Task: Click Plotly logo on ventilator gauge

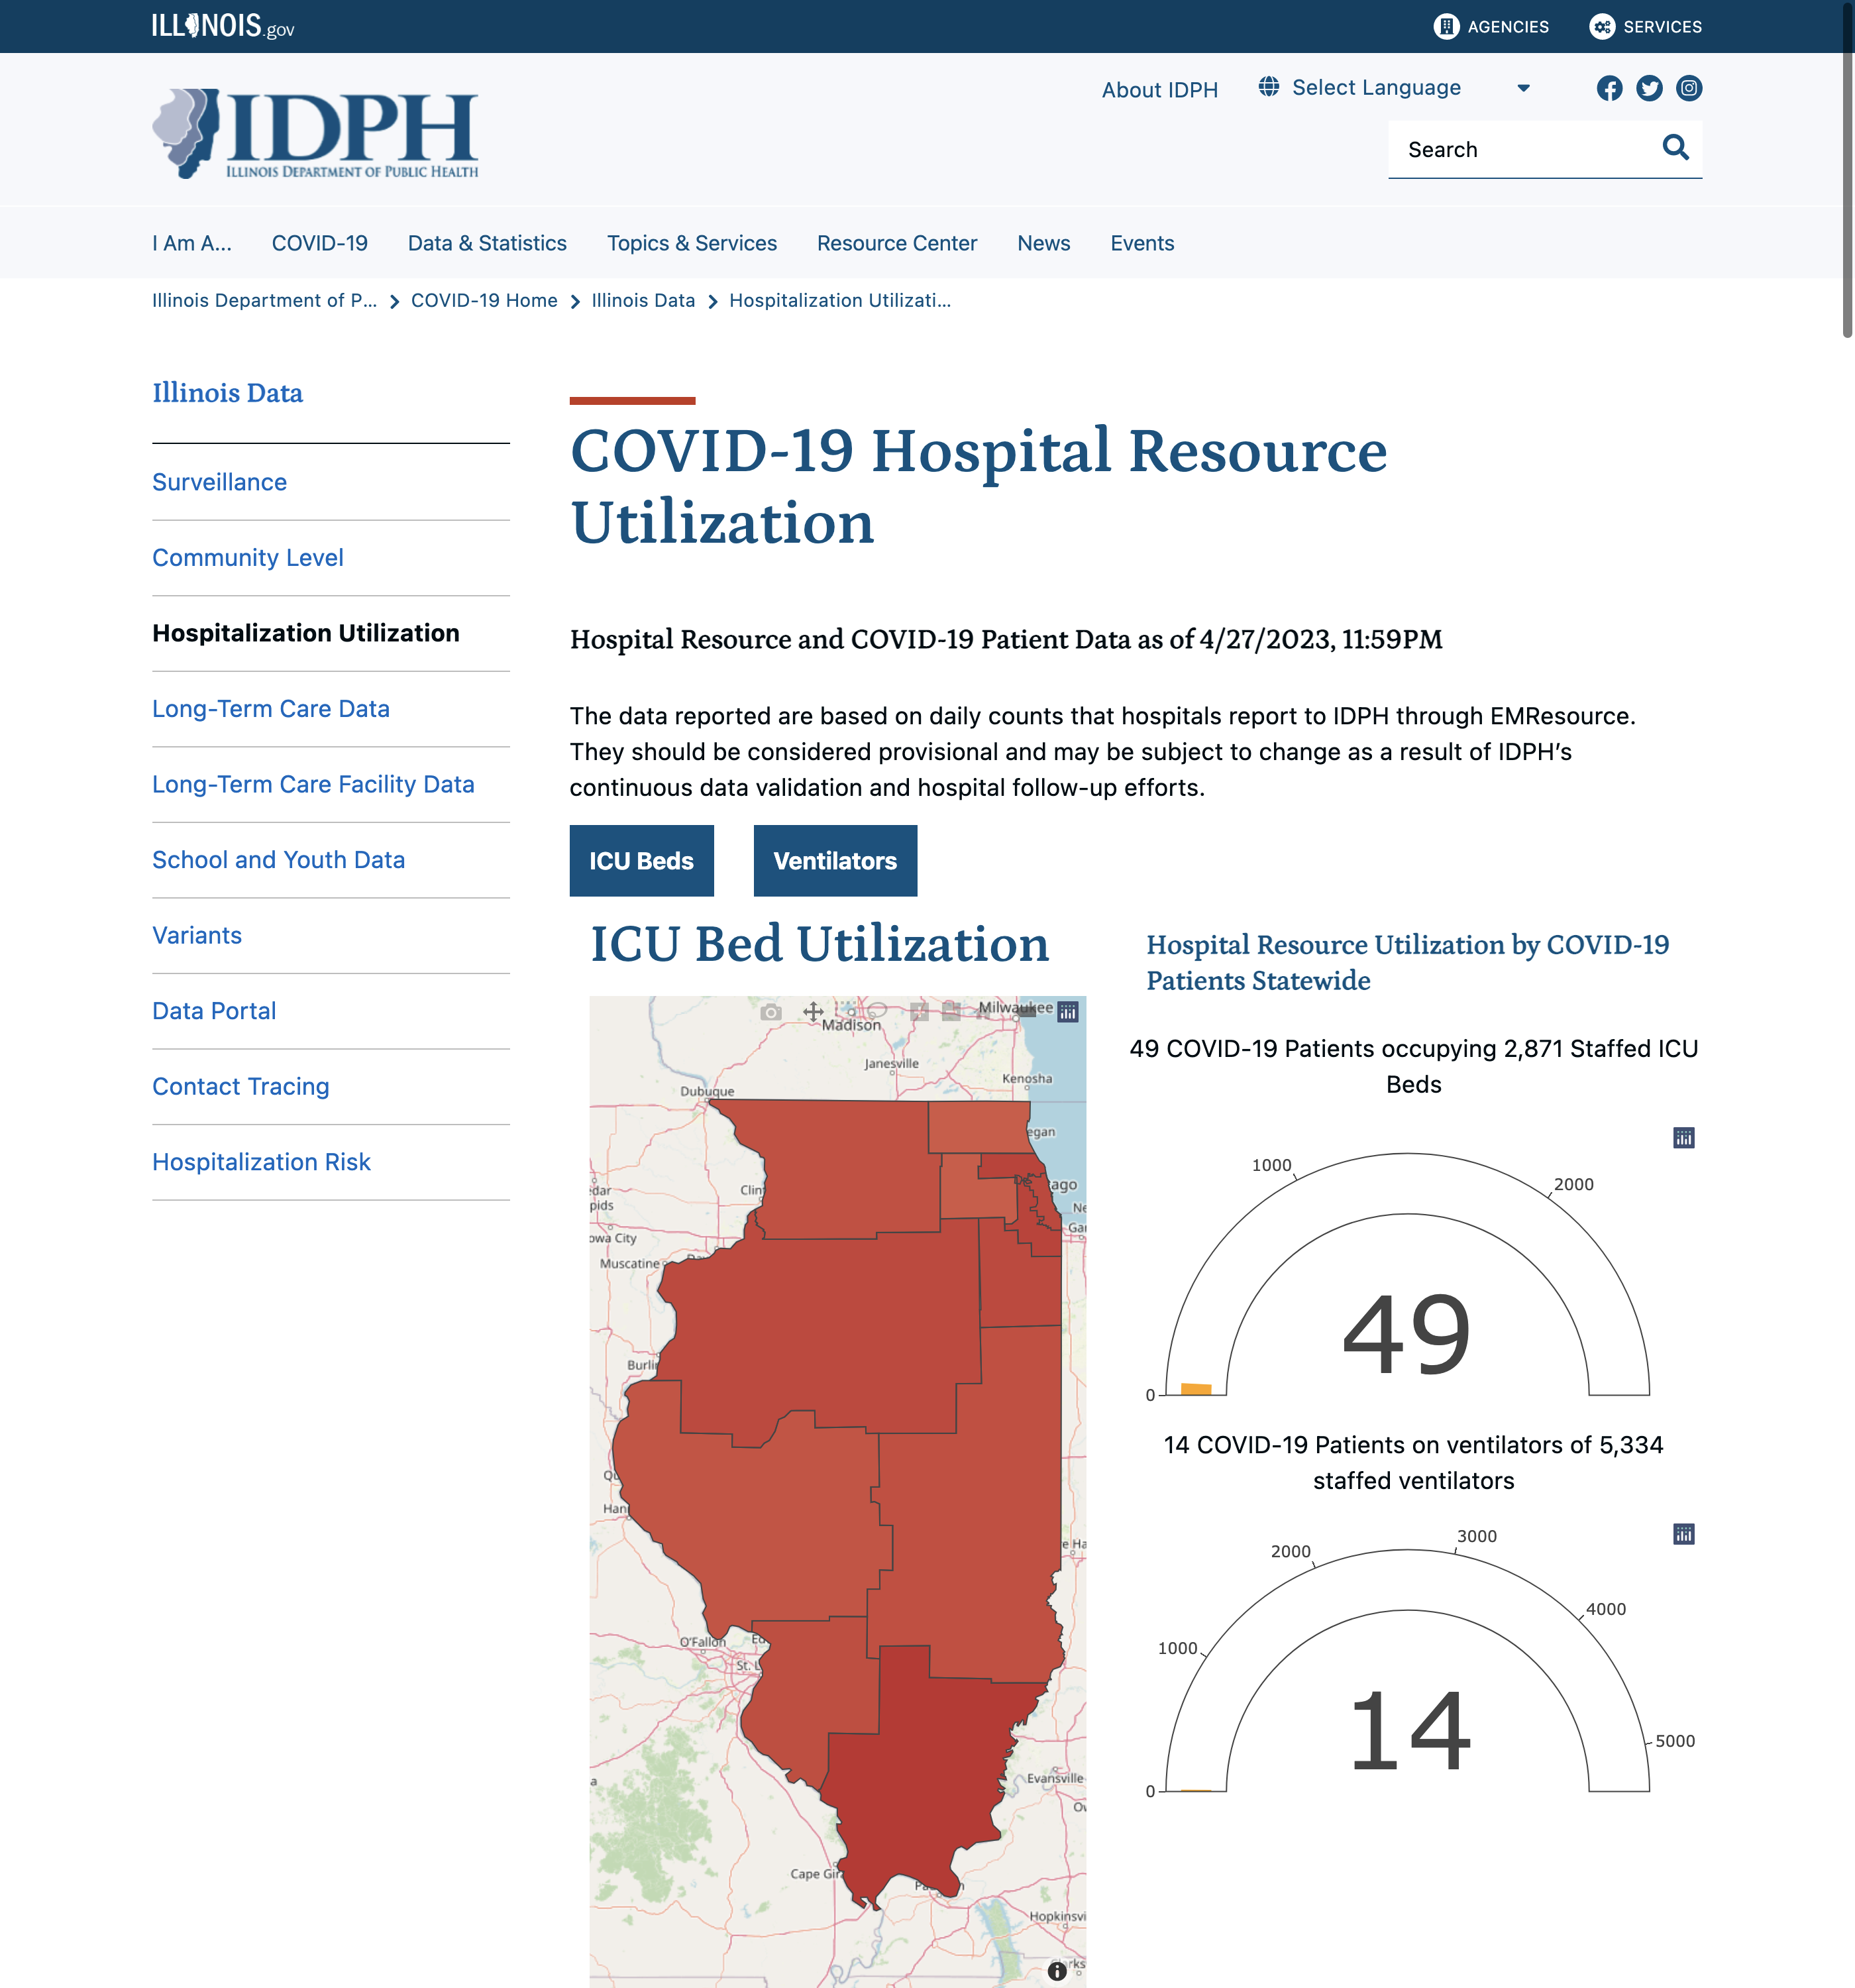Action: 1684,1534
